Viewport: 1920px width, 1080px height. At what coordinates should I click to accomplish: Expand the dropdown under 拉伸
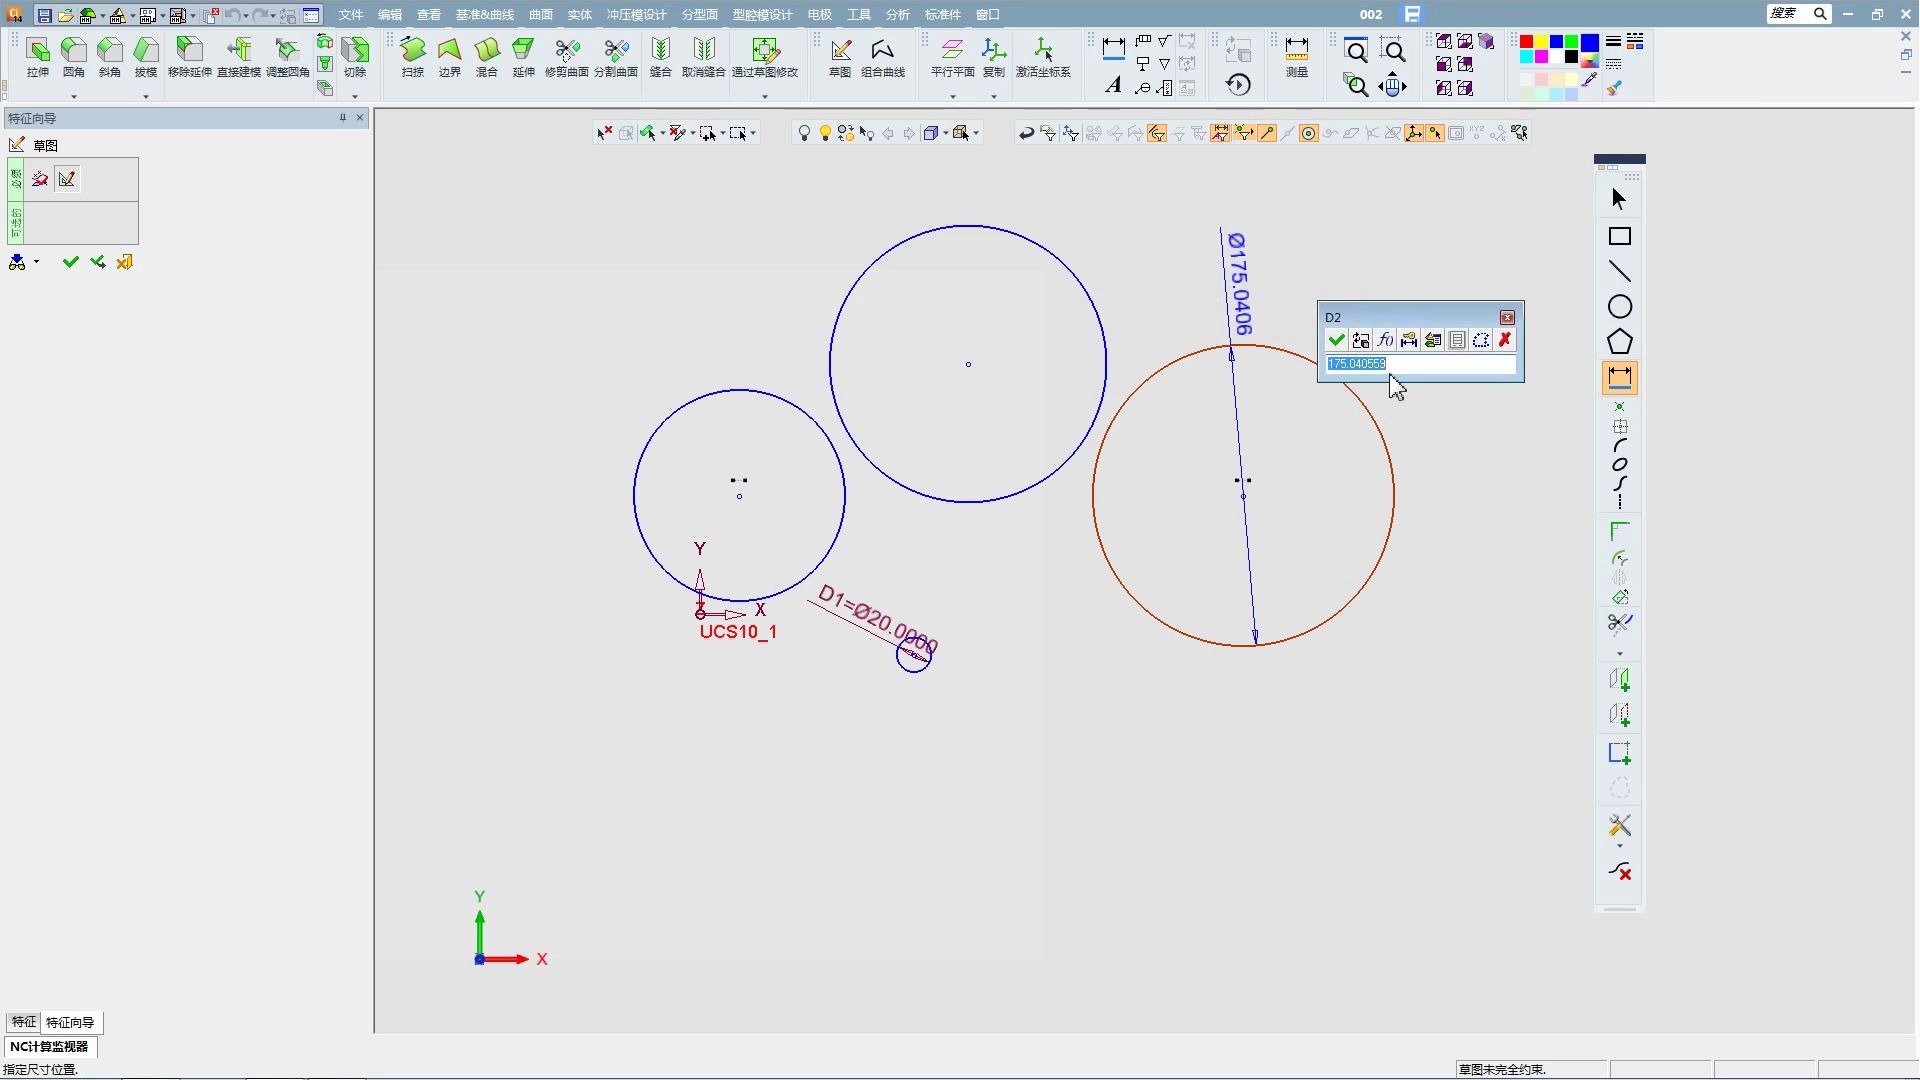(x=74, y=97)
